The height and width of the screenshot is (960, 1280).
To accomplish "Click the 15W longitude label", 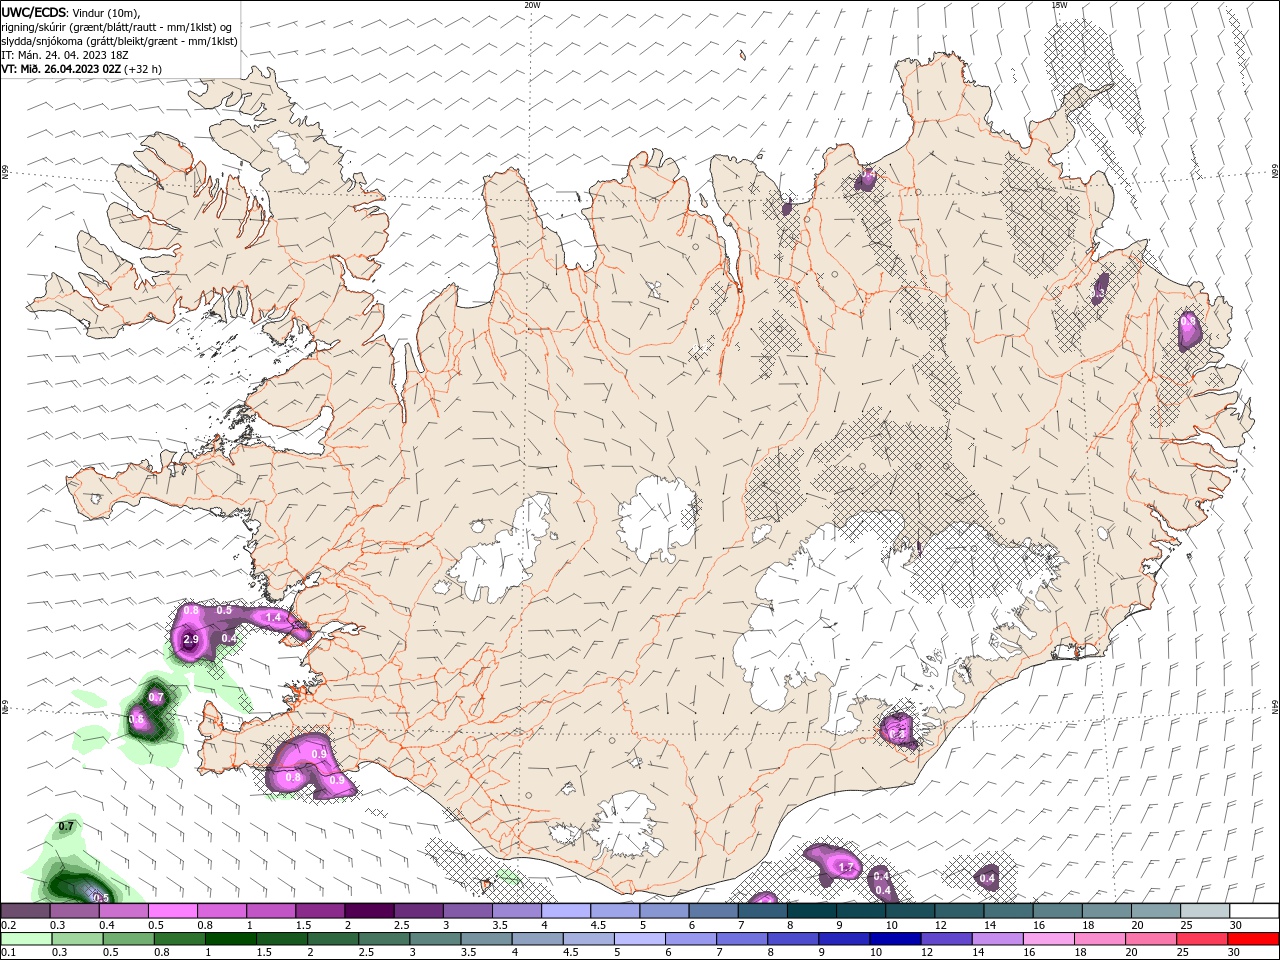I will (x=1058, y=5).
